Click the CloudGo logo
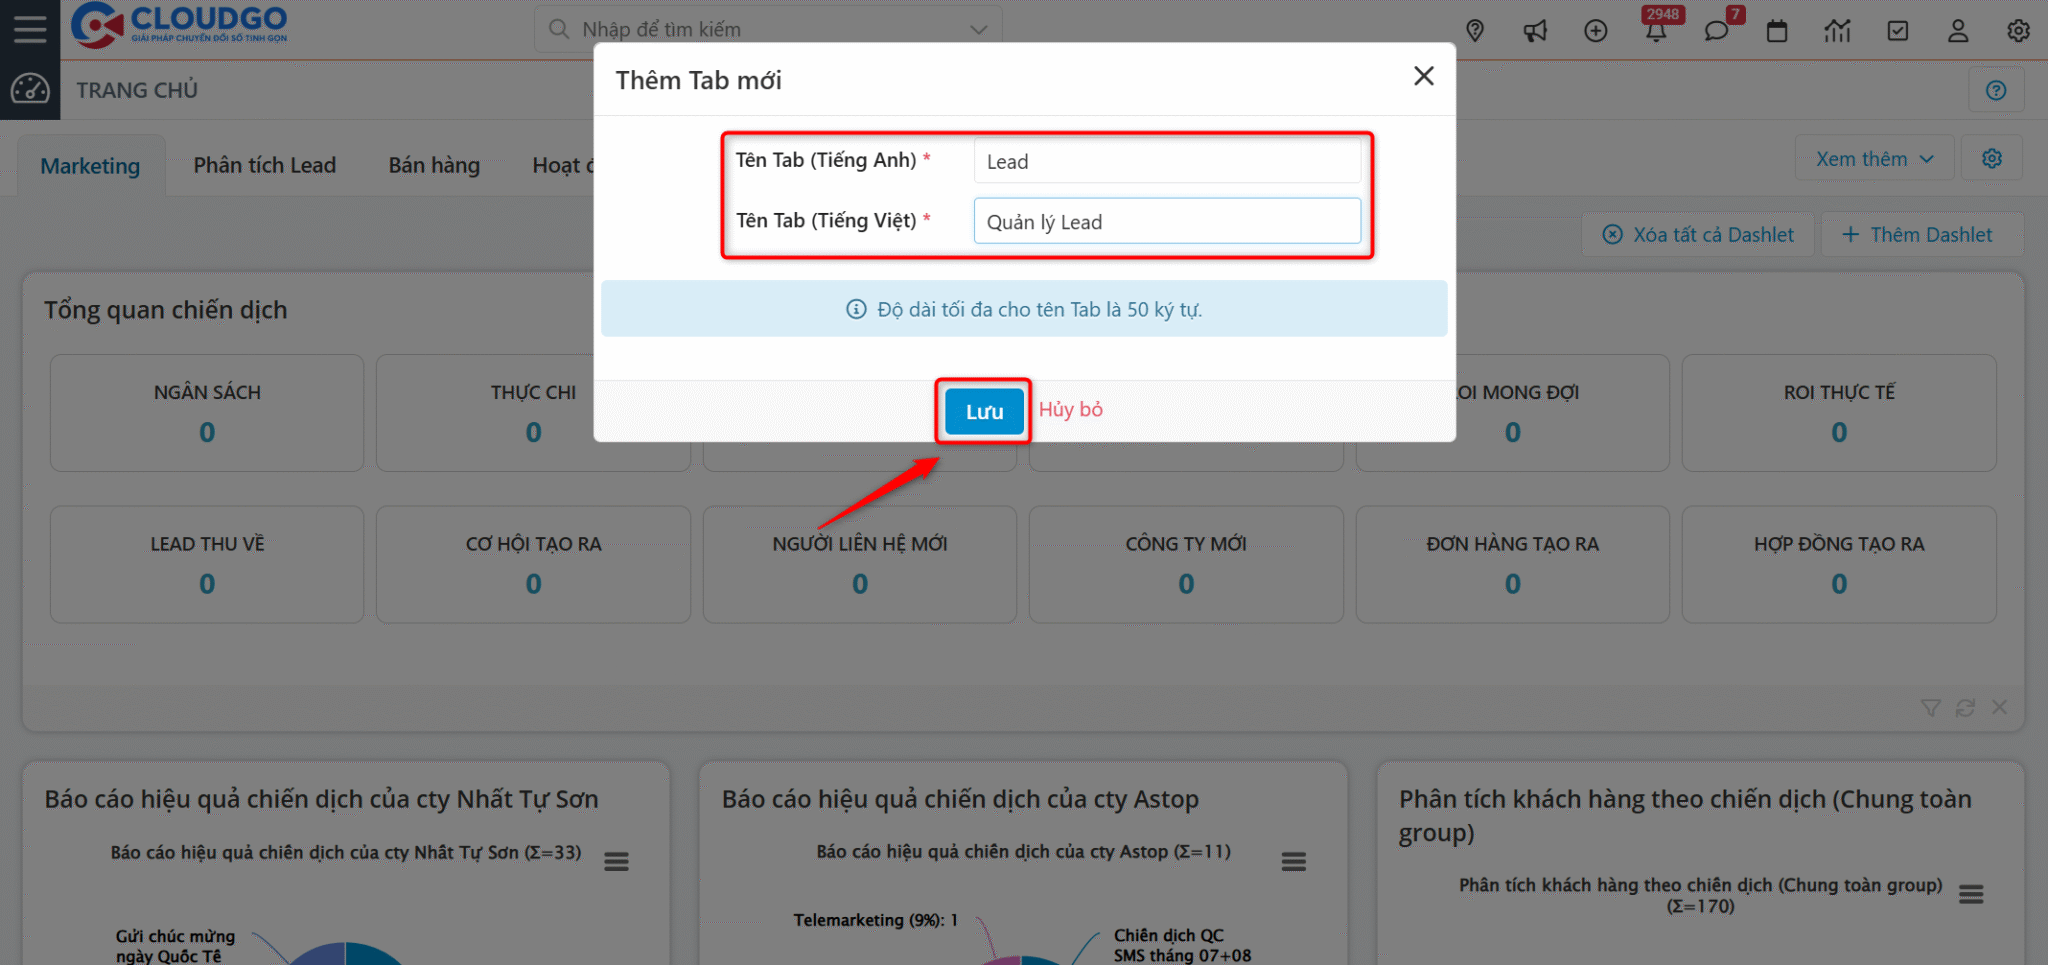The height and width of the screenshot is (965, 2048). point(179,25)
